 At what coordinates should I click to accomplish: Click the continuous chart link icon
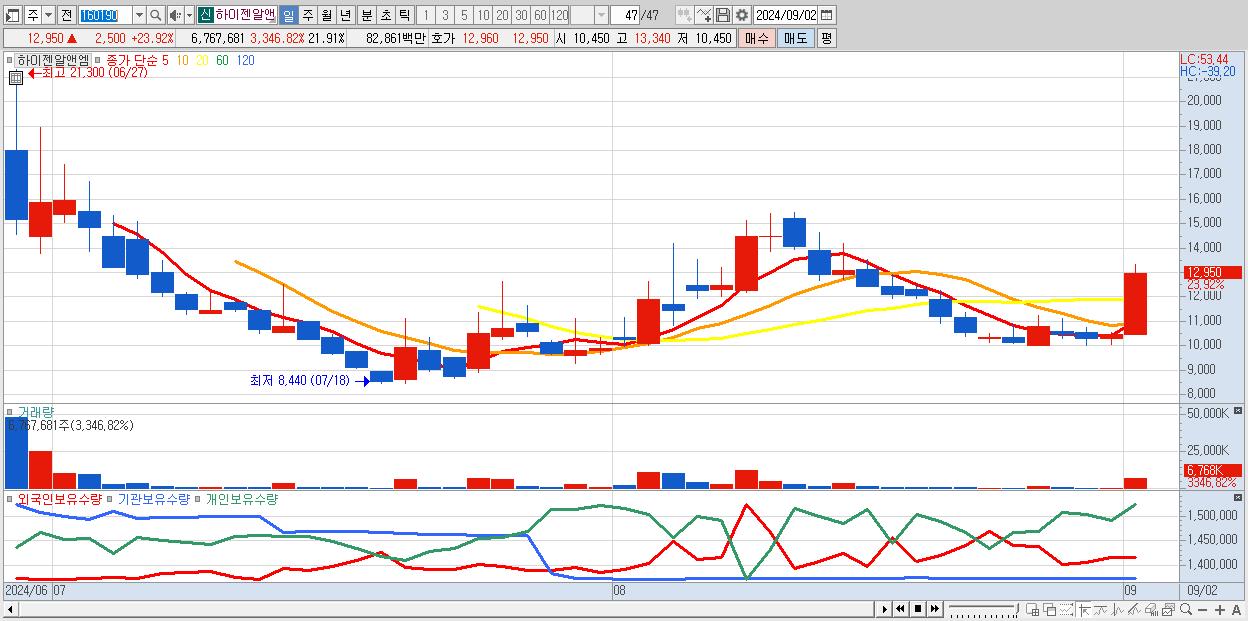pos(684,15)
